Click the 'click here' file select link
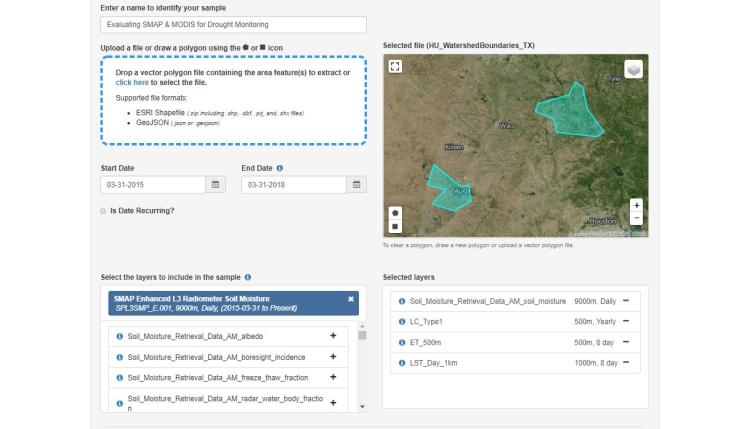 pos(132,82)
